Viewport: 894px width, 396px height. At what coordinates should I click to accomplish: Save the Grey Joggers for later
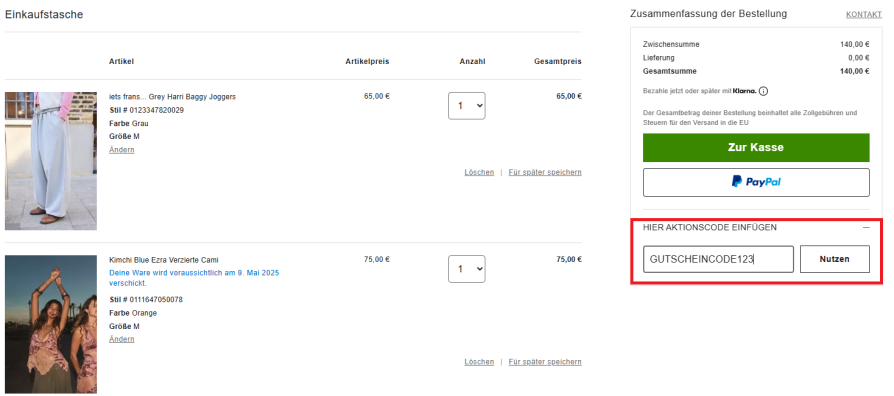click(x=545, y=172)
